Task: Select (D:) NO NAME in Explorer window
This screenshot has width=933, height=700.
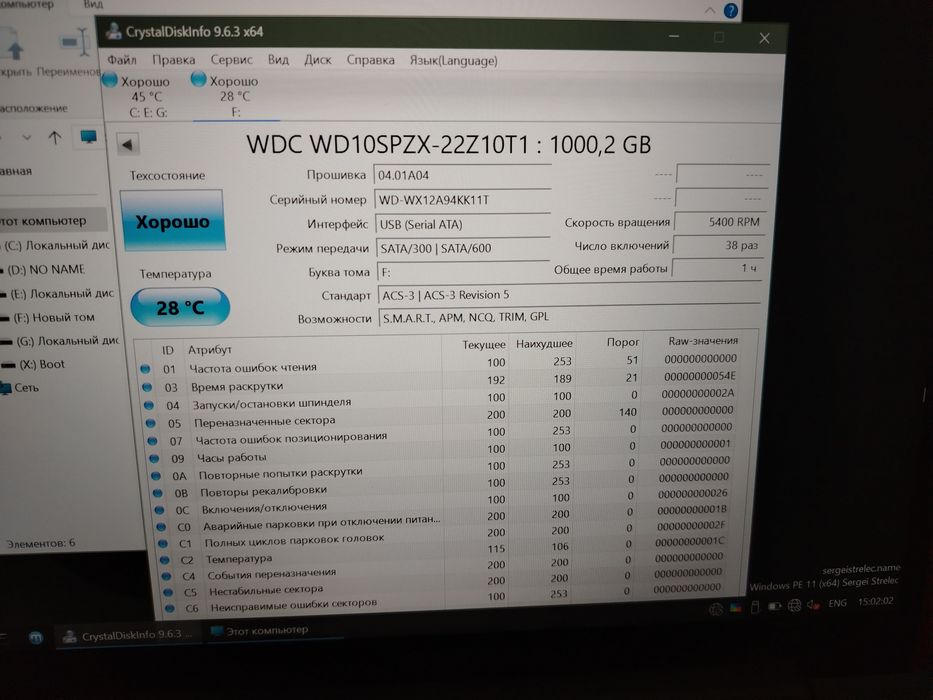Action: [45, 269]
